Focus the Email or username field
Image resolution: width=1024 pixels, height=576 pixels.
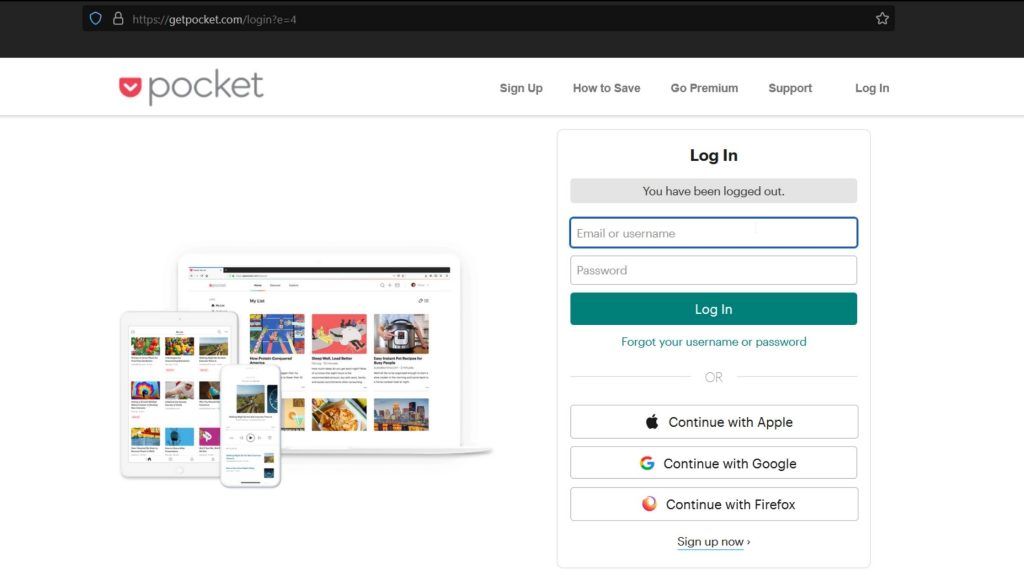[x=714, y=233]
